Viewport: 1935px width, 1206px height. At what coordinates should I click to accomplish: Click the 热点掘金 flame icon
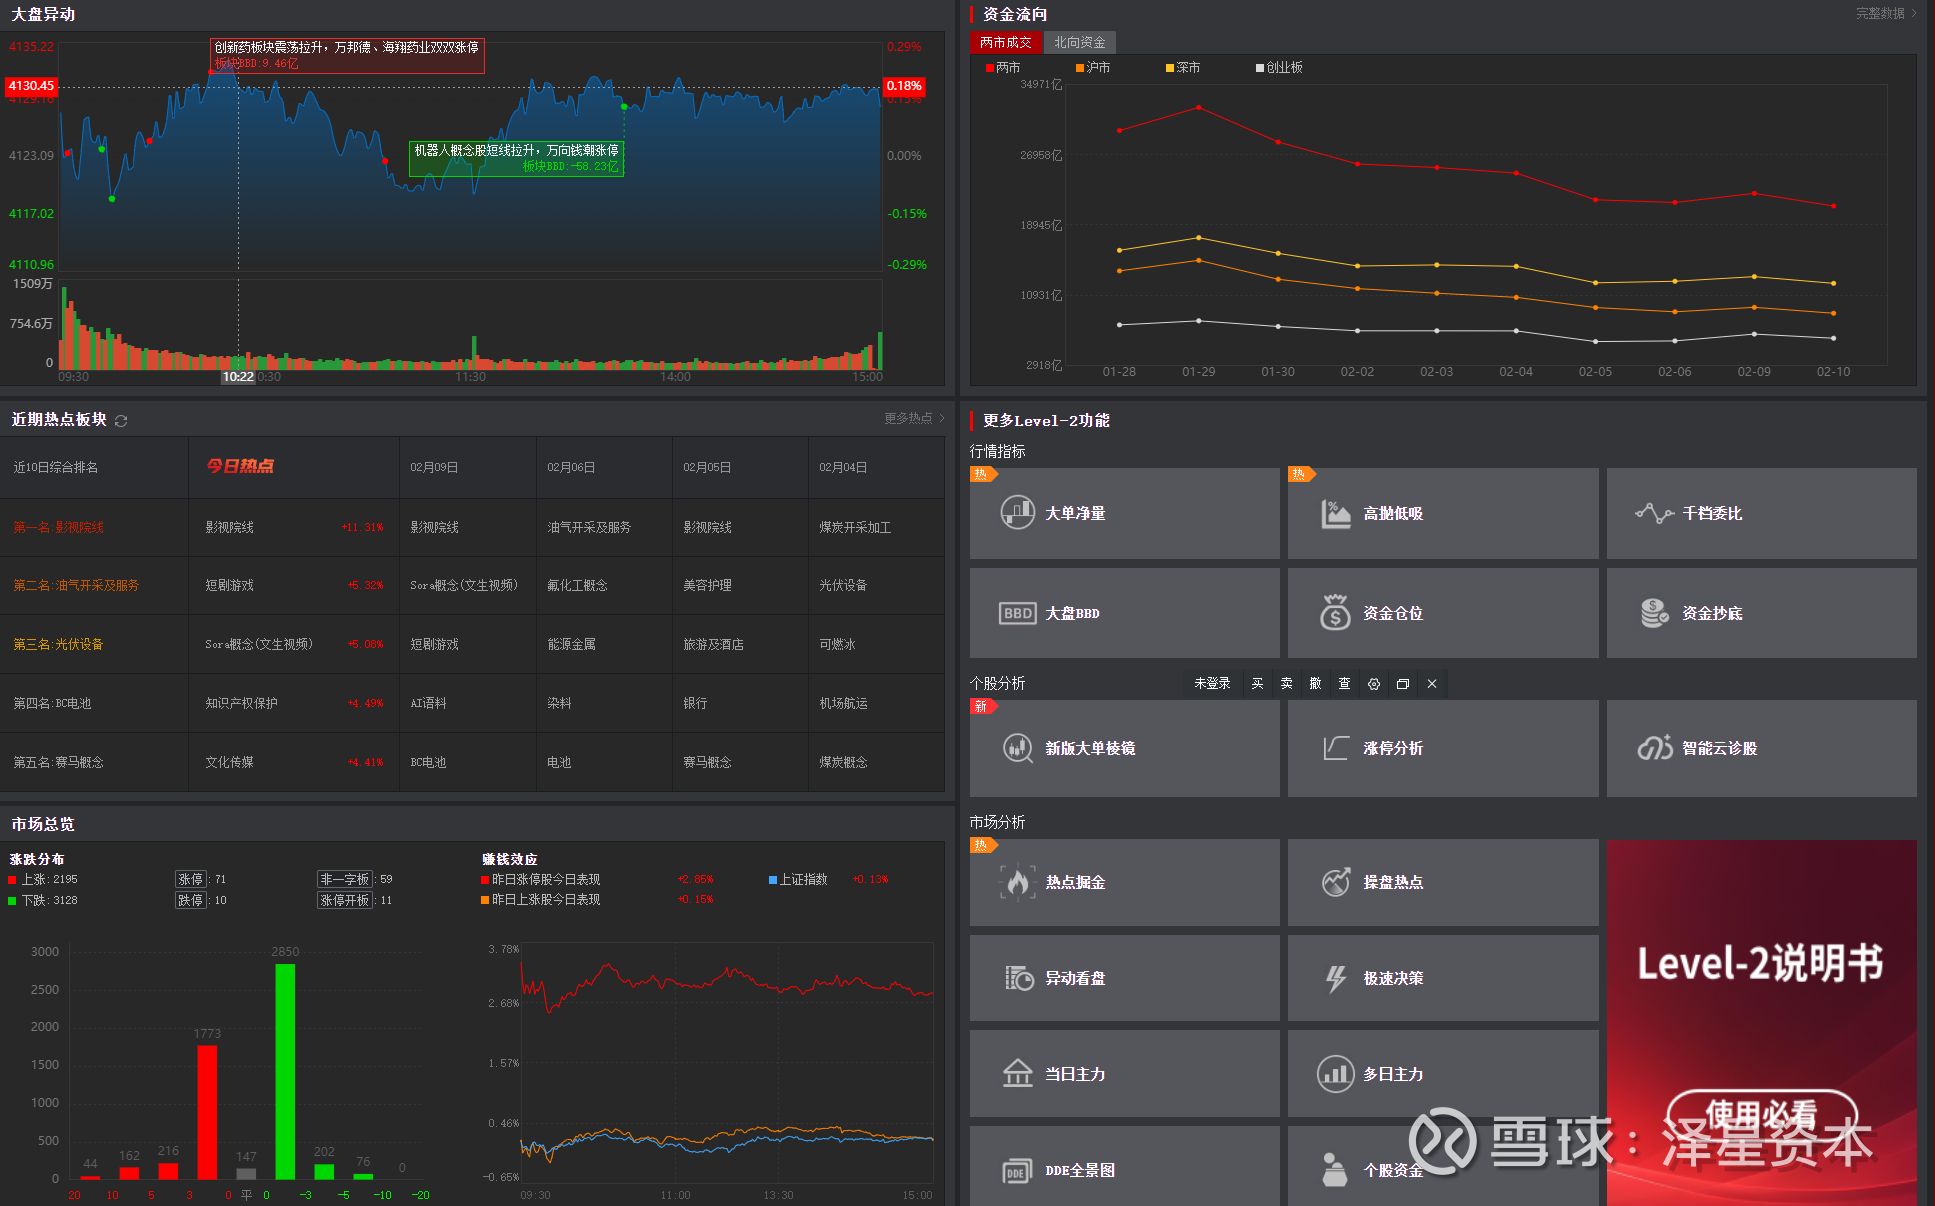1017,882
